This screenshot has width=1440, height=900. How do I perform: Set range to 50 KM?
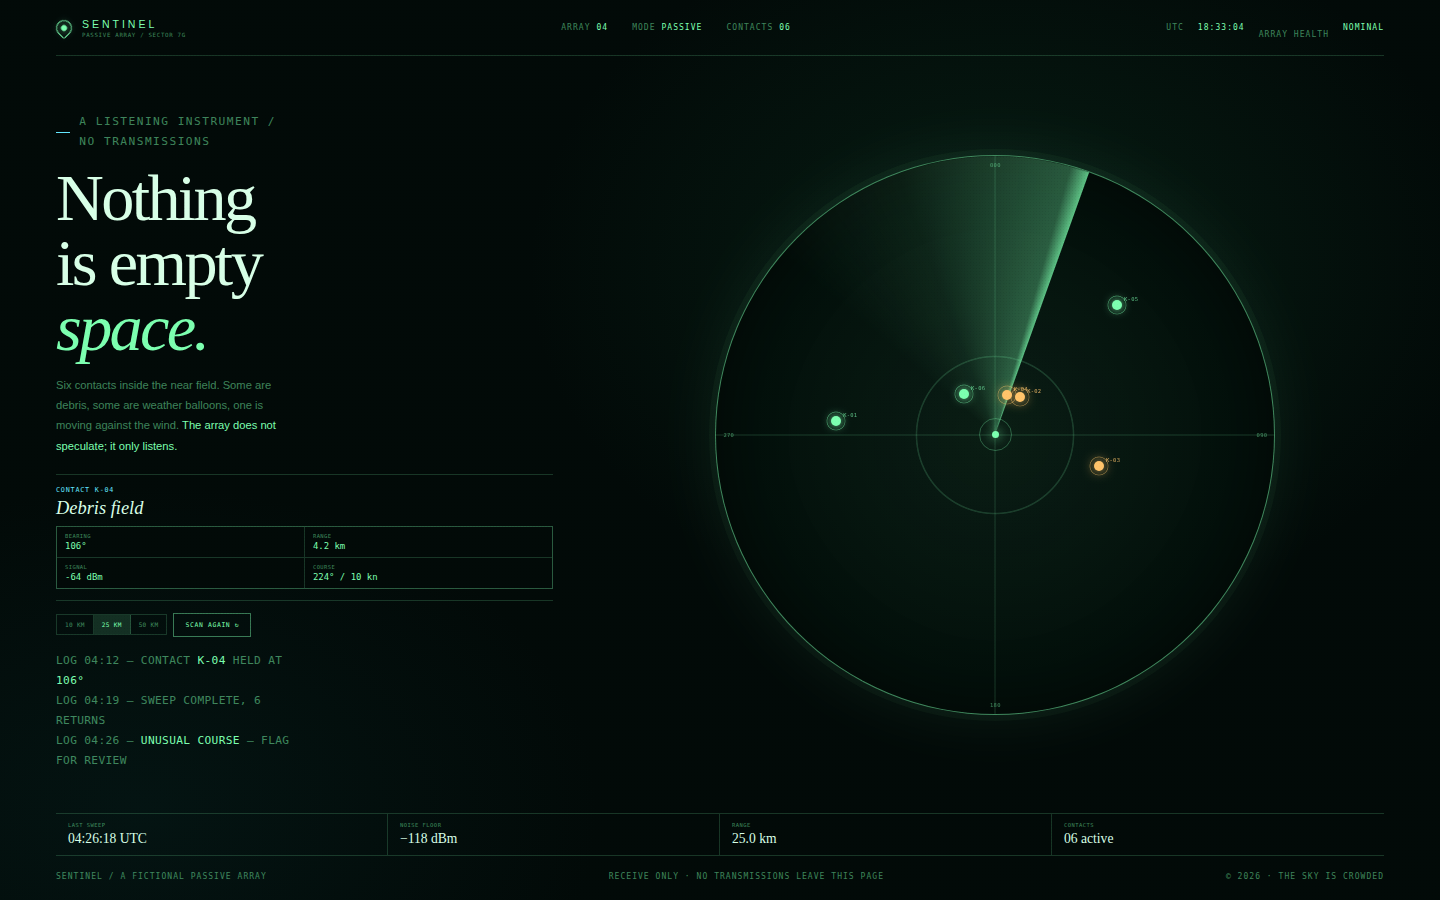coord(148,625)
